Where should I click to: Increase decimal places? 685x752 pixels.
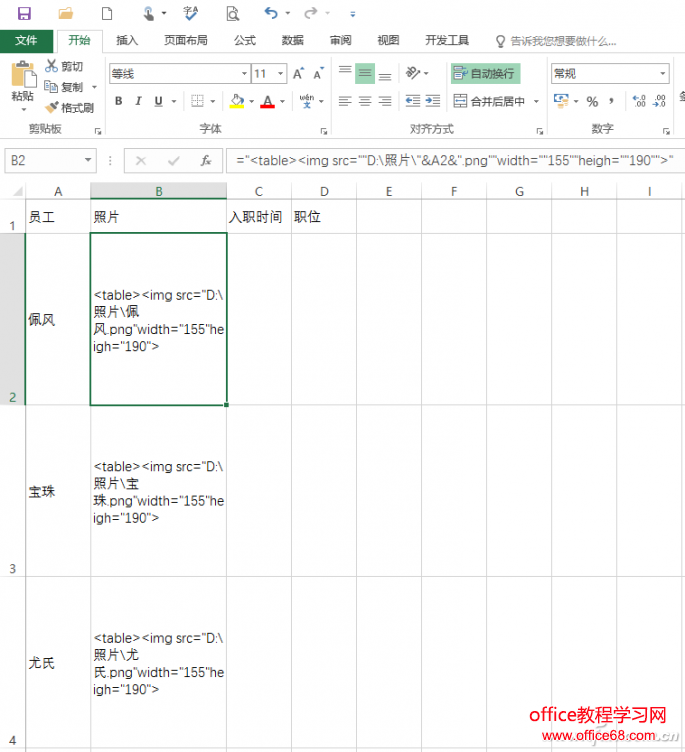point(639,101)
